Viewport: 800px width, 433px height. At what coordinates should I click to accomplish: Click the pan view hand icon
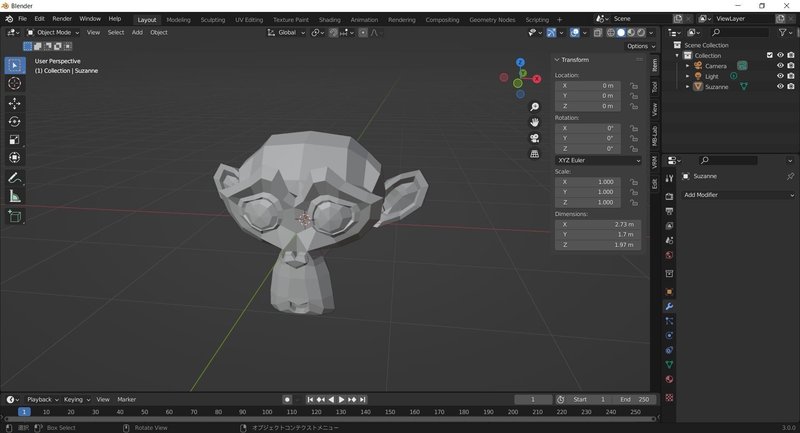click(534, 122)
